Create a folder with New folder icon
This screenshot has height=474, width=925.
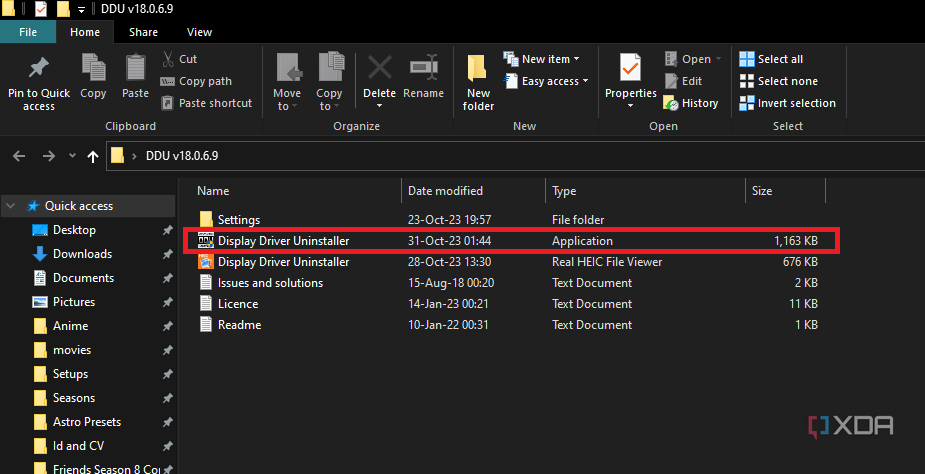click(478, 70)
